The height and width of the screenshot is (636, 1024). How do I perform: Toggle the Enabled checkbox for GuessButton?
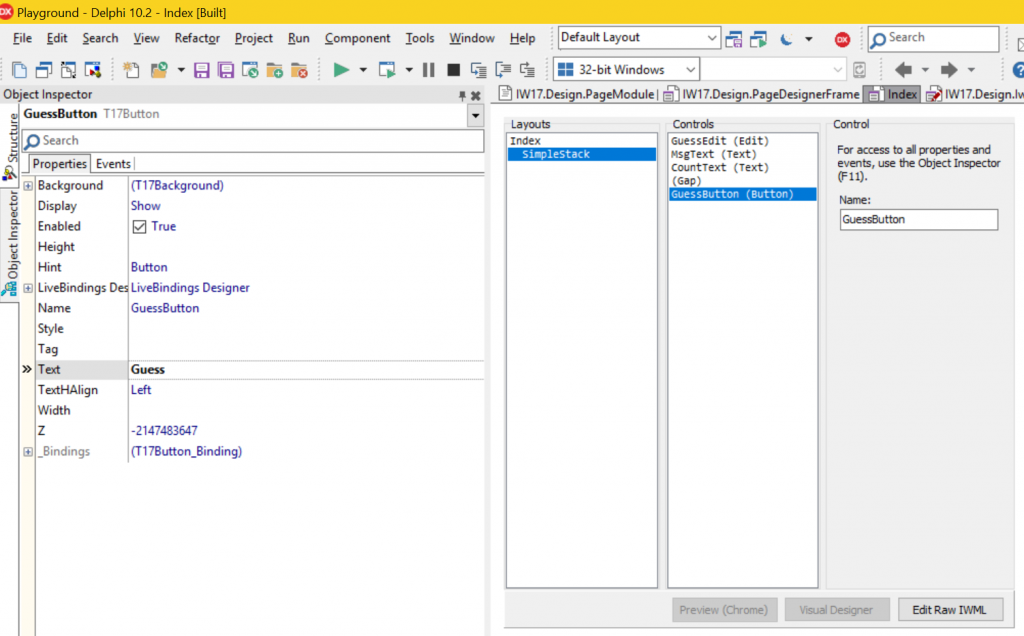point(141,226)
